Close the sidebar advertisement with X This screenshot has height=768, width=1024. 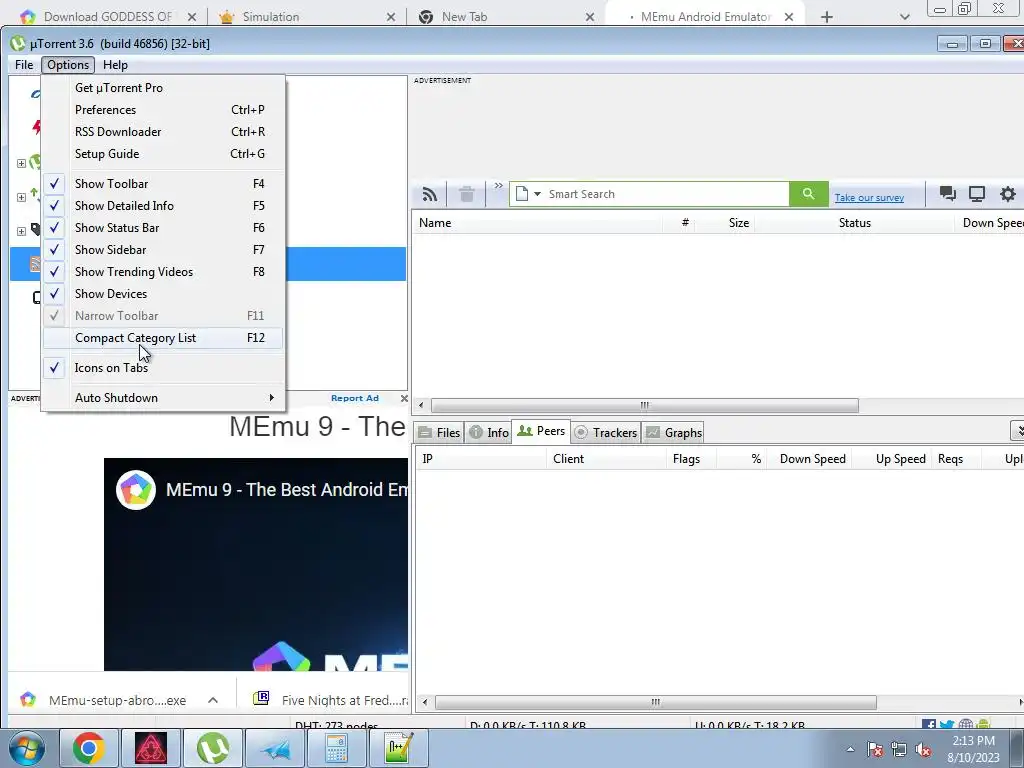coord(404,398)
